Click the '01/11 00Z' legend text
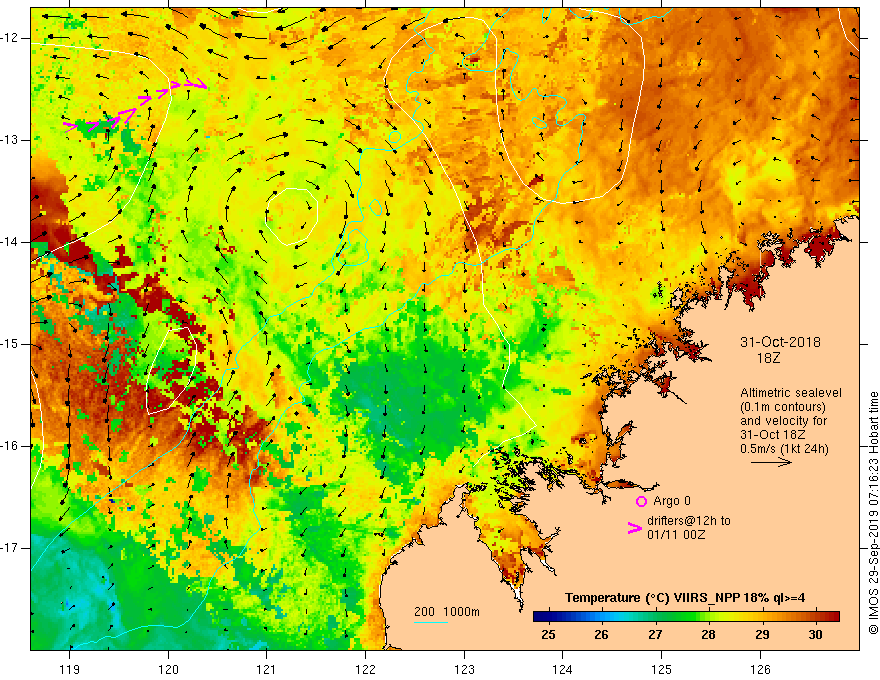The image size is (880, 680). coord(676,535)
